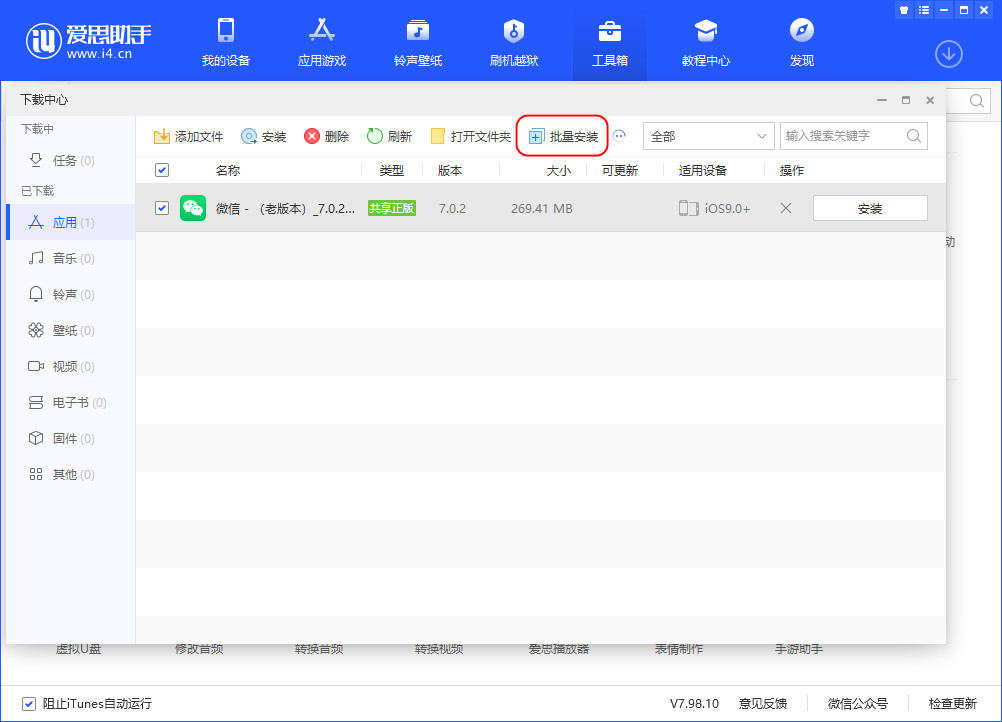Image resolution: width=1002 pixels, height=722 pixels.
Task: Select 应用 (1) in sidebar
Action: (71, 222)
